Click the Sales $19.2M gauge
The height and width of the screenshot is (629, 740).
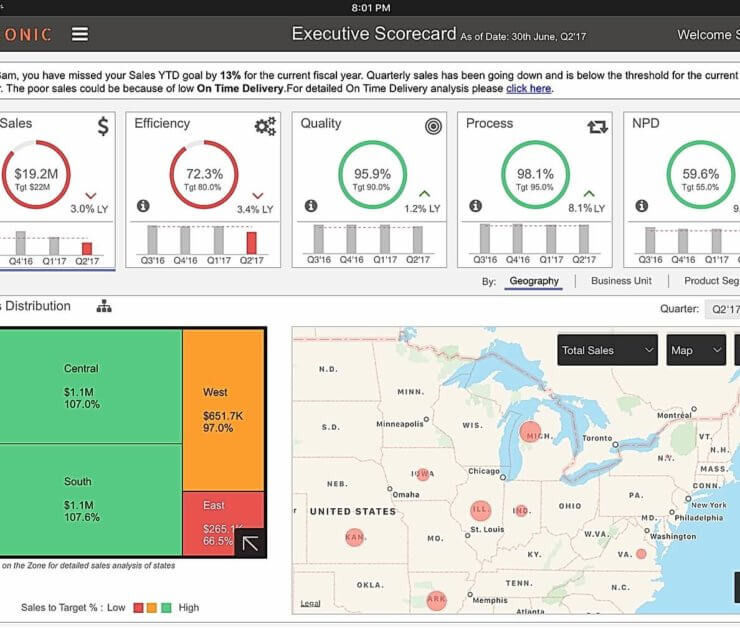pos(36,175)
